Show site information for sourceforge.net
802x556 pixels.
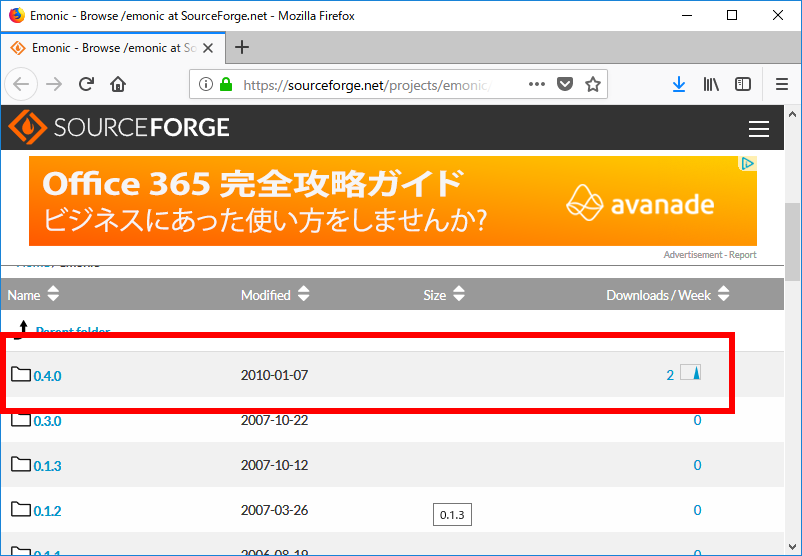pos(206,84)
